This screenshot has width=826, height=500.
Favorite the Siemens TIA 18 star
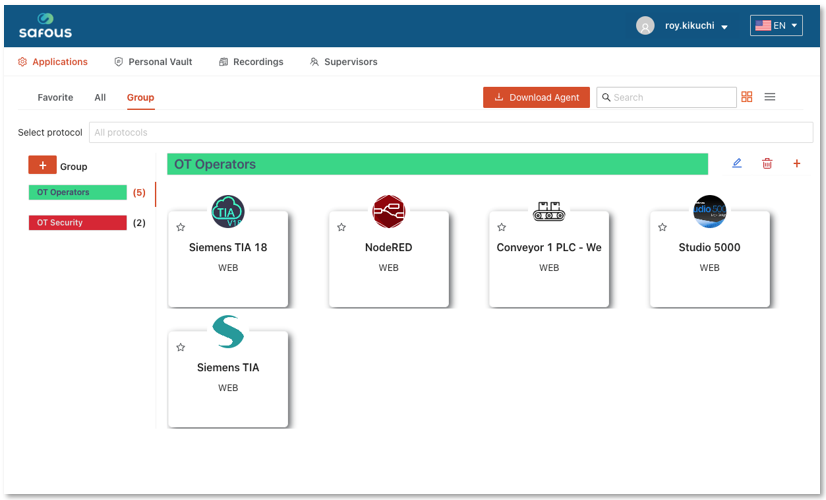181,228
